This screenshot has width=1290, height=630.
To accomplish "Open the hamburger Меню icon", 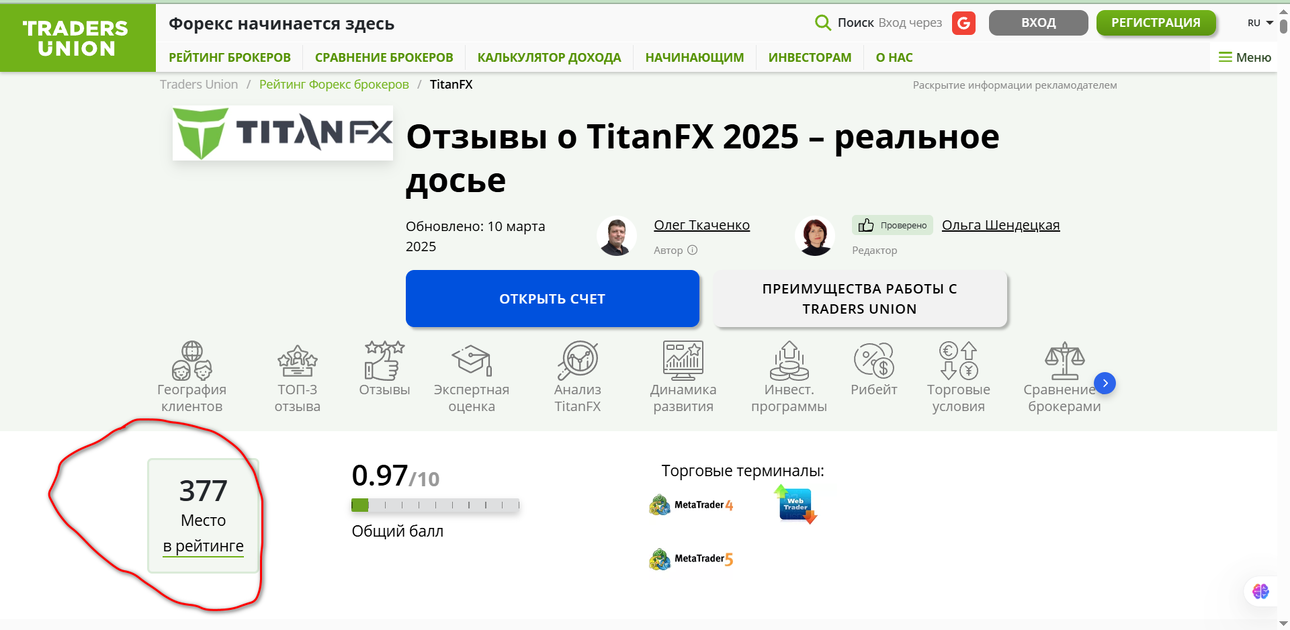I will 1225,57.
